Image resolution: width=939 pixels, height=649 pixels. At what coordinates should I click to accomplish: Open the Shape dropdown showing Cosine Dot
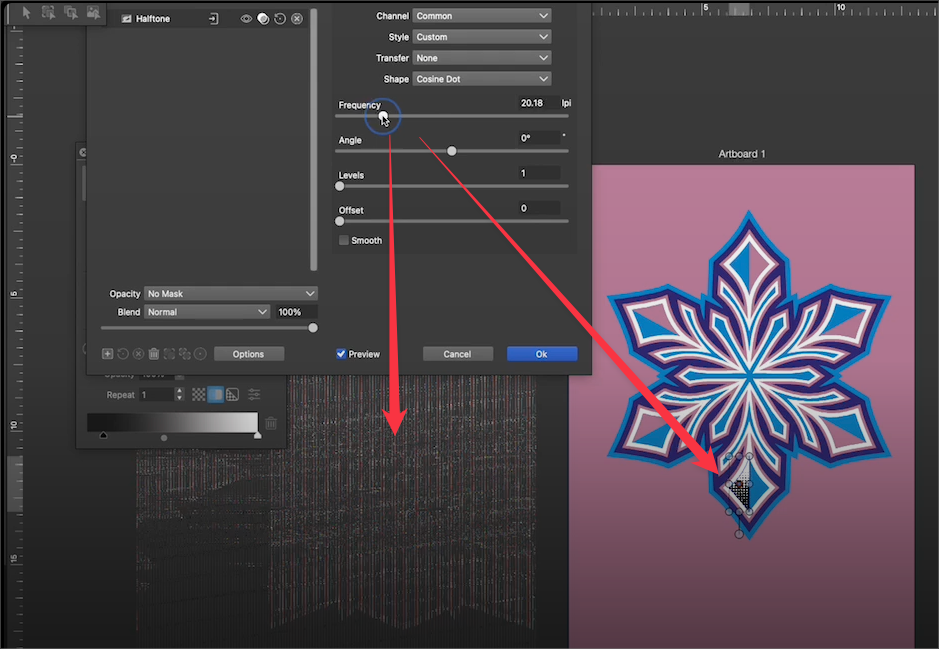481,79
